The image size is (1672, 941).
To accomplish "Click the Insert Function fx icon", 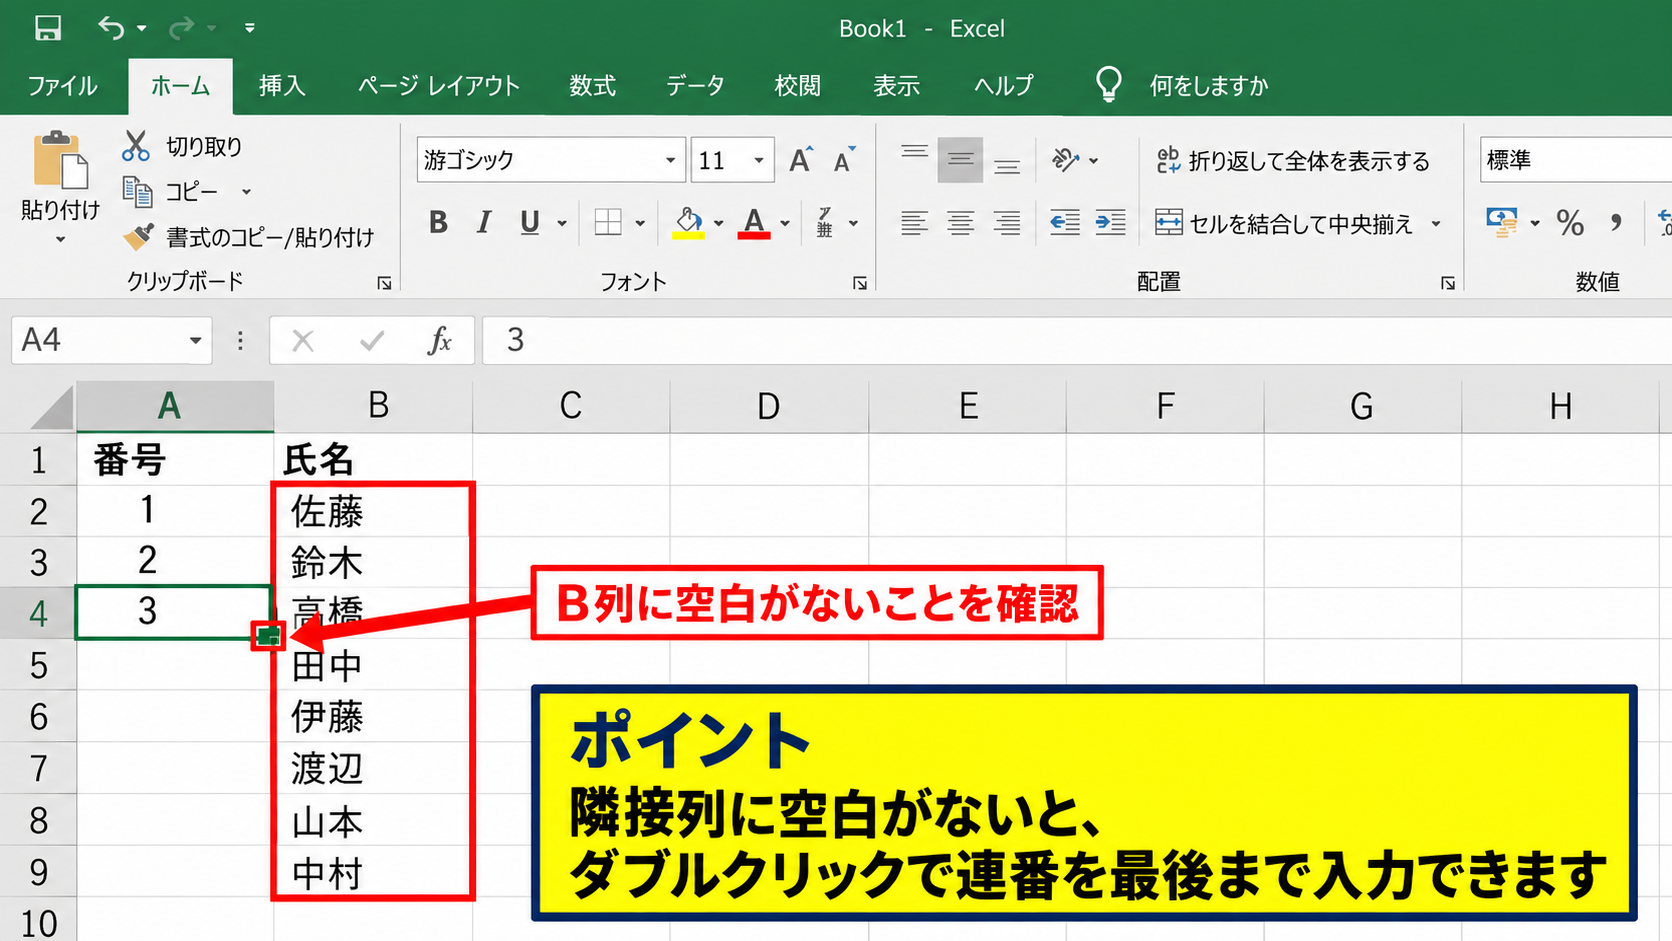I will (x=439, y=341).
